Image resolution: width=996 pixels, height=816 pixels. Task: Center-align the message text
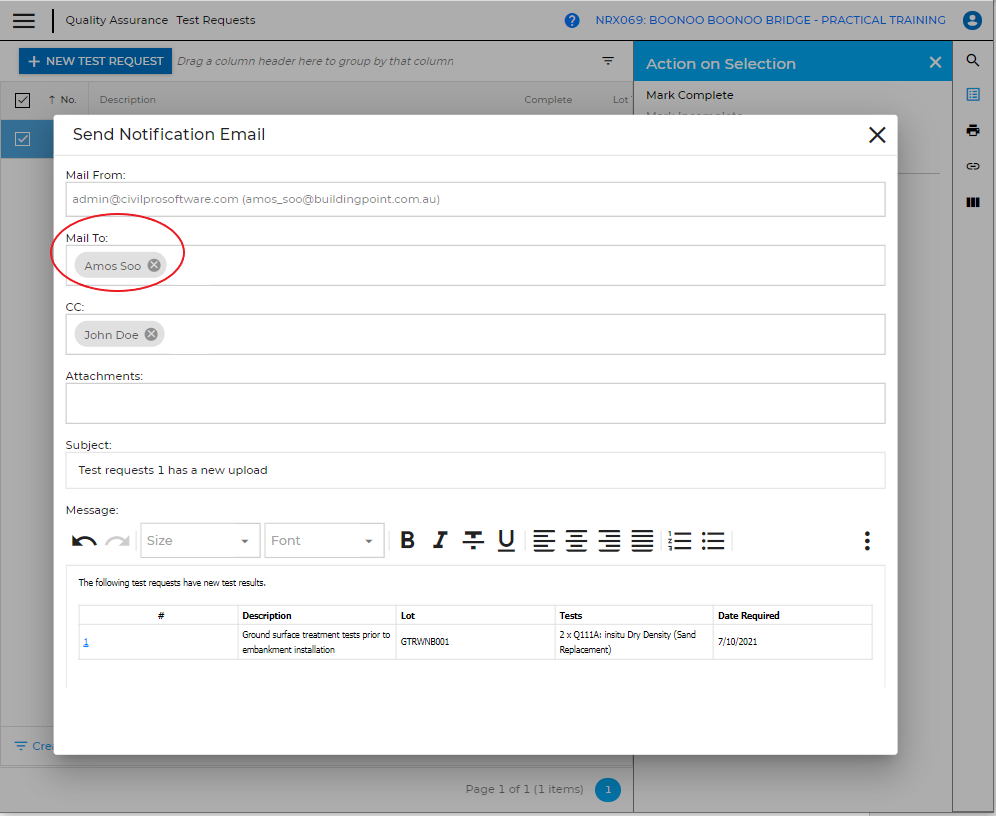pyautogui.click(x=576, y=541)
